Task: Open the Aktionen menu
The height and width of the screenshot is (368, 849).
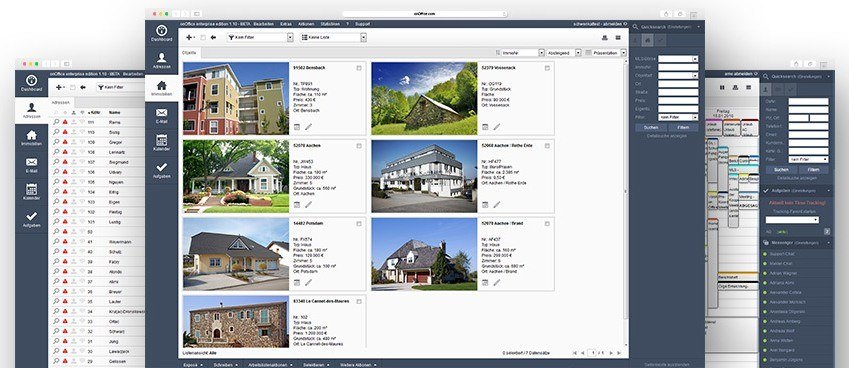Action: click(306, 24)
